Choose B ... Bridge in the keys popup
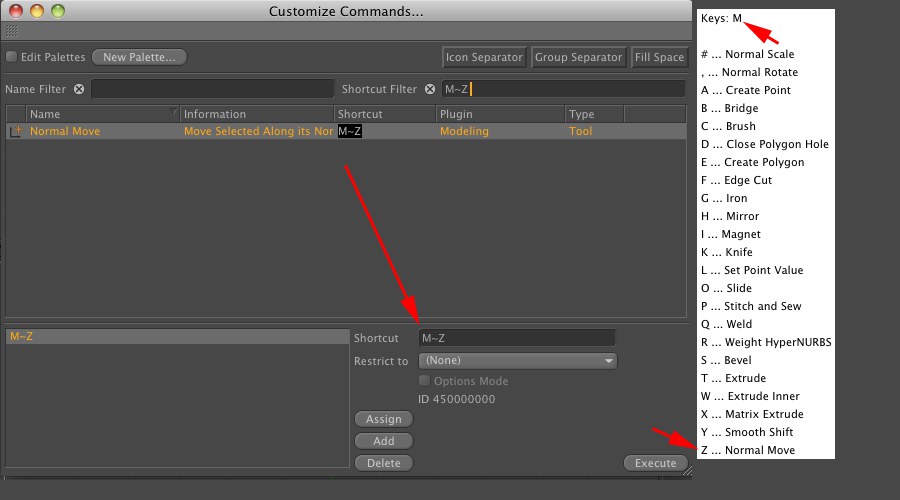 tap(730, 108)
